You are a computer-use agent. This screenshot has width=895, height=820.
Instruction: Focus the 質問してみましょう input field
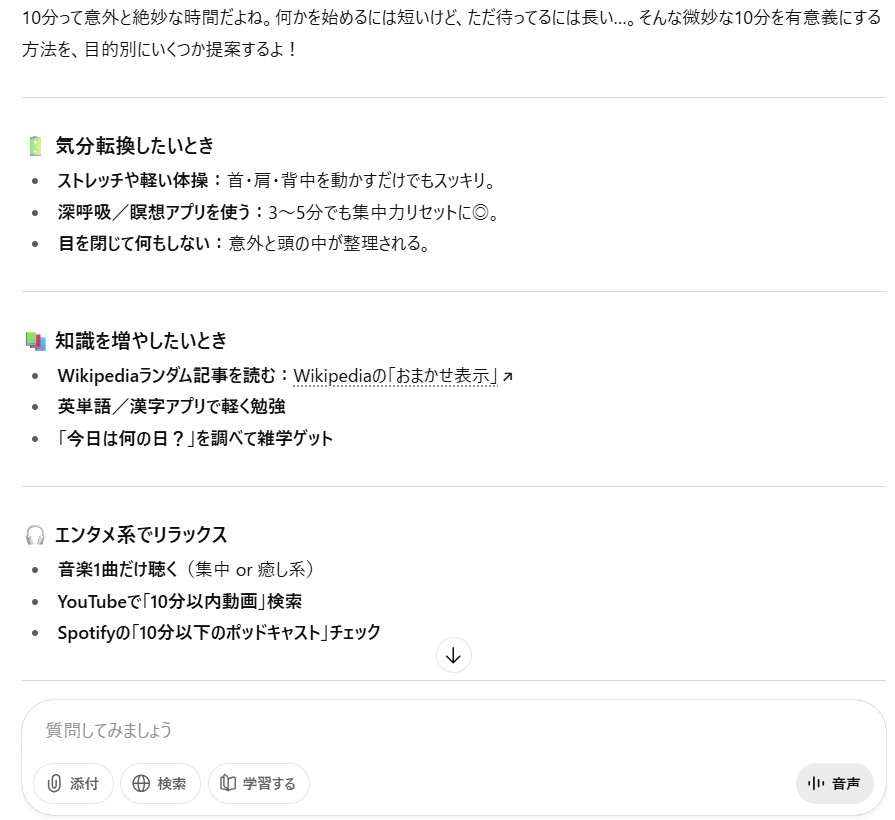pyautogui.click(x=453, y=730)
